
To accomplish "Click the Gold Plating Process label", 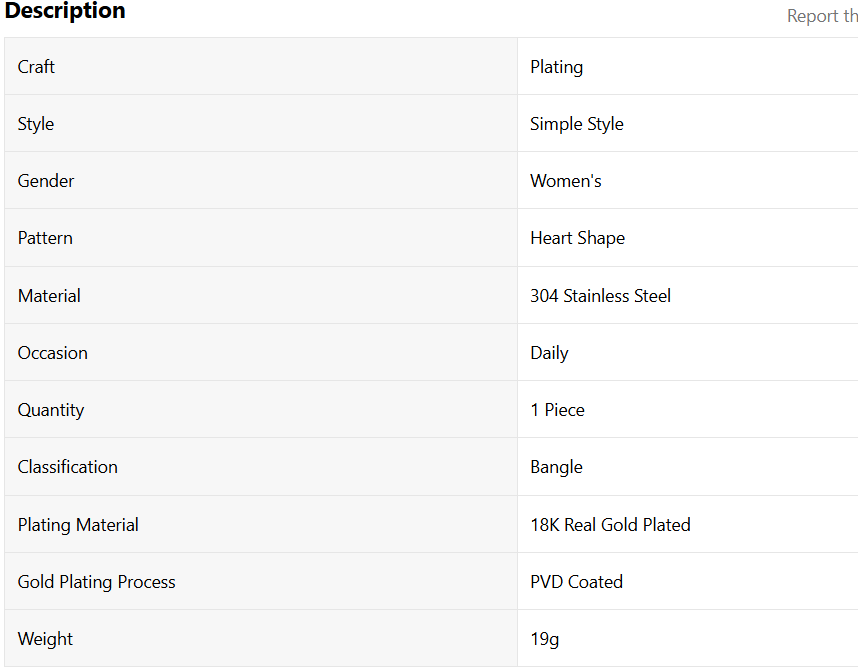I will [96, 582].
